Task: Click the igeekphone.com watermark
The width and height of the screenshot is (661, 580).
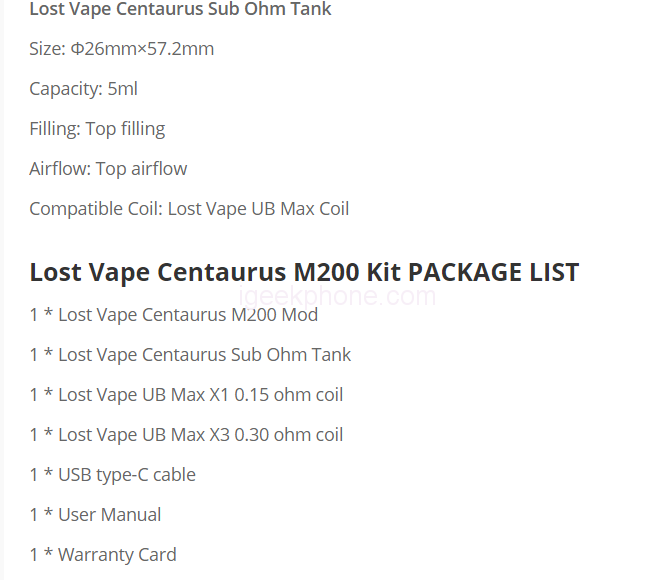Action: click(338, 296)
